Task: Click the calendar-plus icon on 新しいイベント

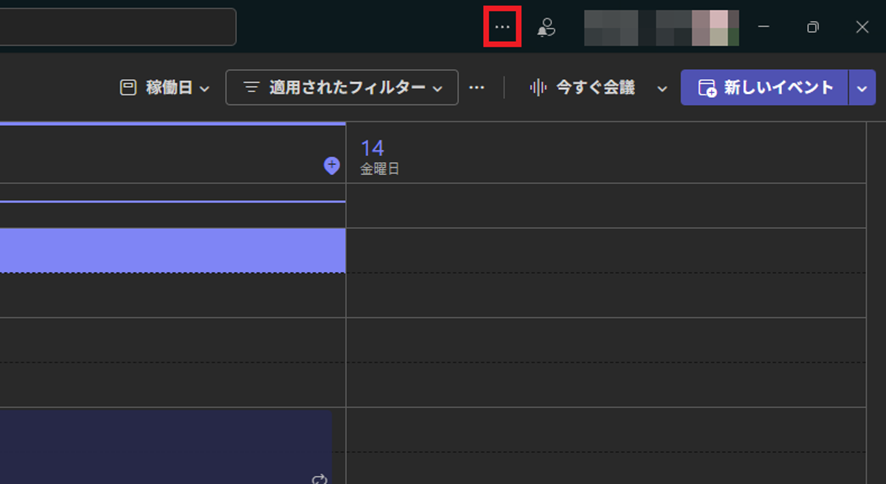Action: (707, 88)
